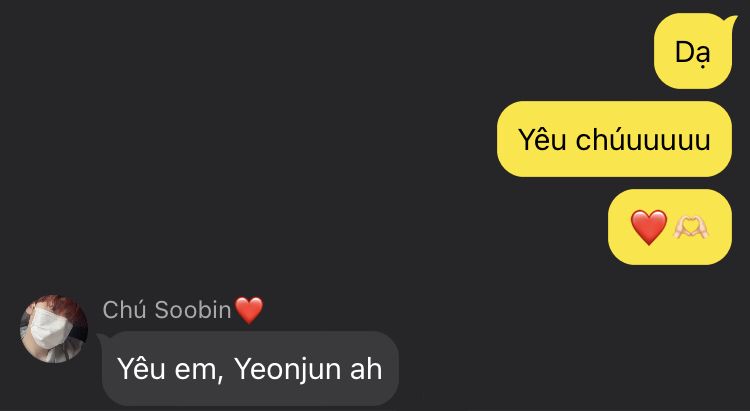Click "Yêu" in Soobin's gray message
Image resolution: width=750 pixels, height=411 pixels.
pos(141,369)
